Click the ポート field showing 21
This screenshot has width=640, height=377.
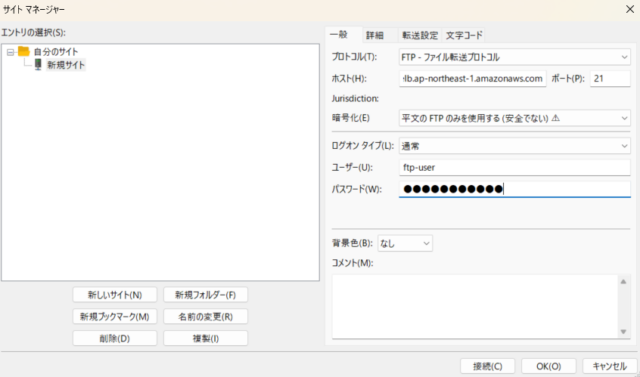tap(610, 79)
